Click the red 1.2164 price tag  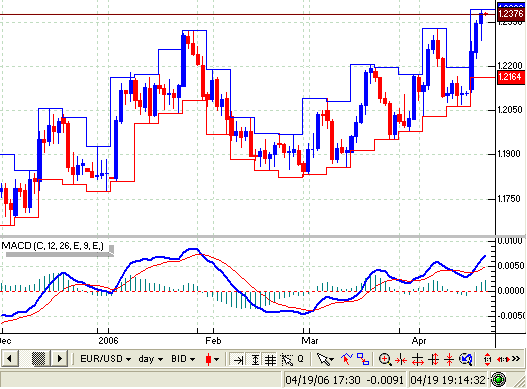coord(510,77)
